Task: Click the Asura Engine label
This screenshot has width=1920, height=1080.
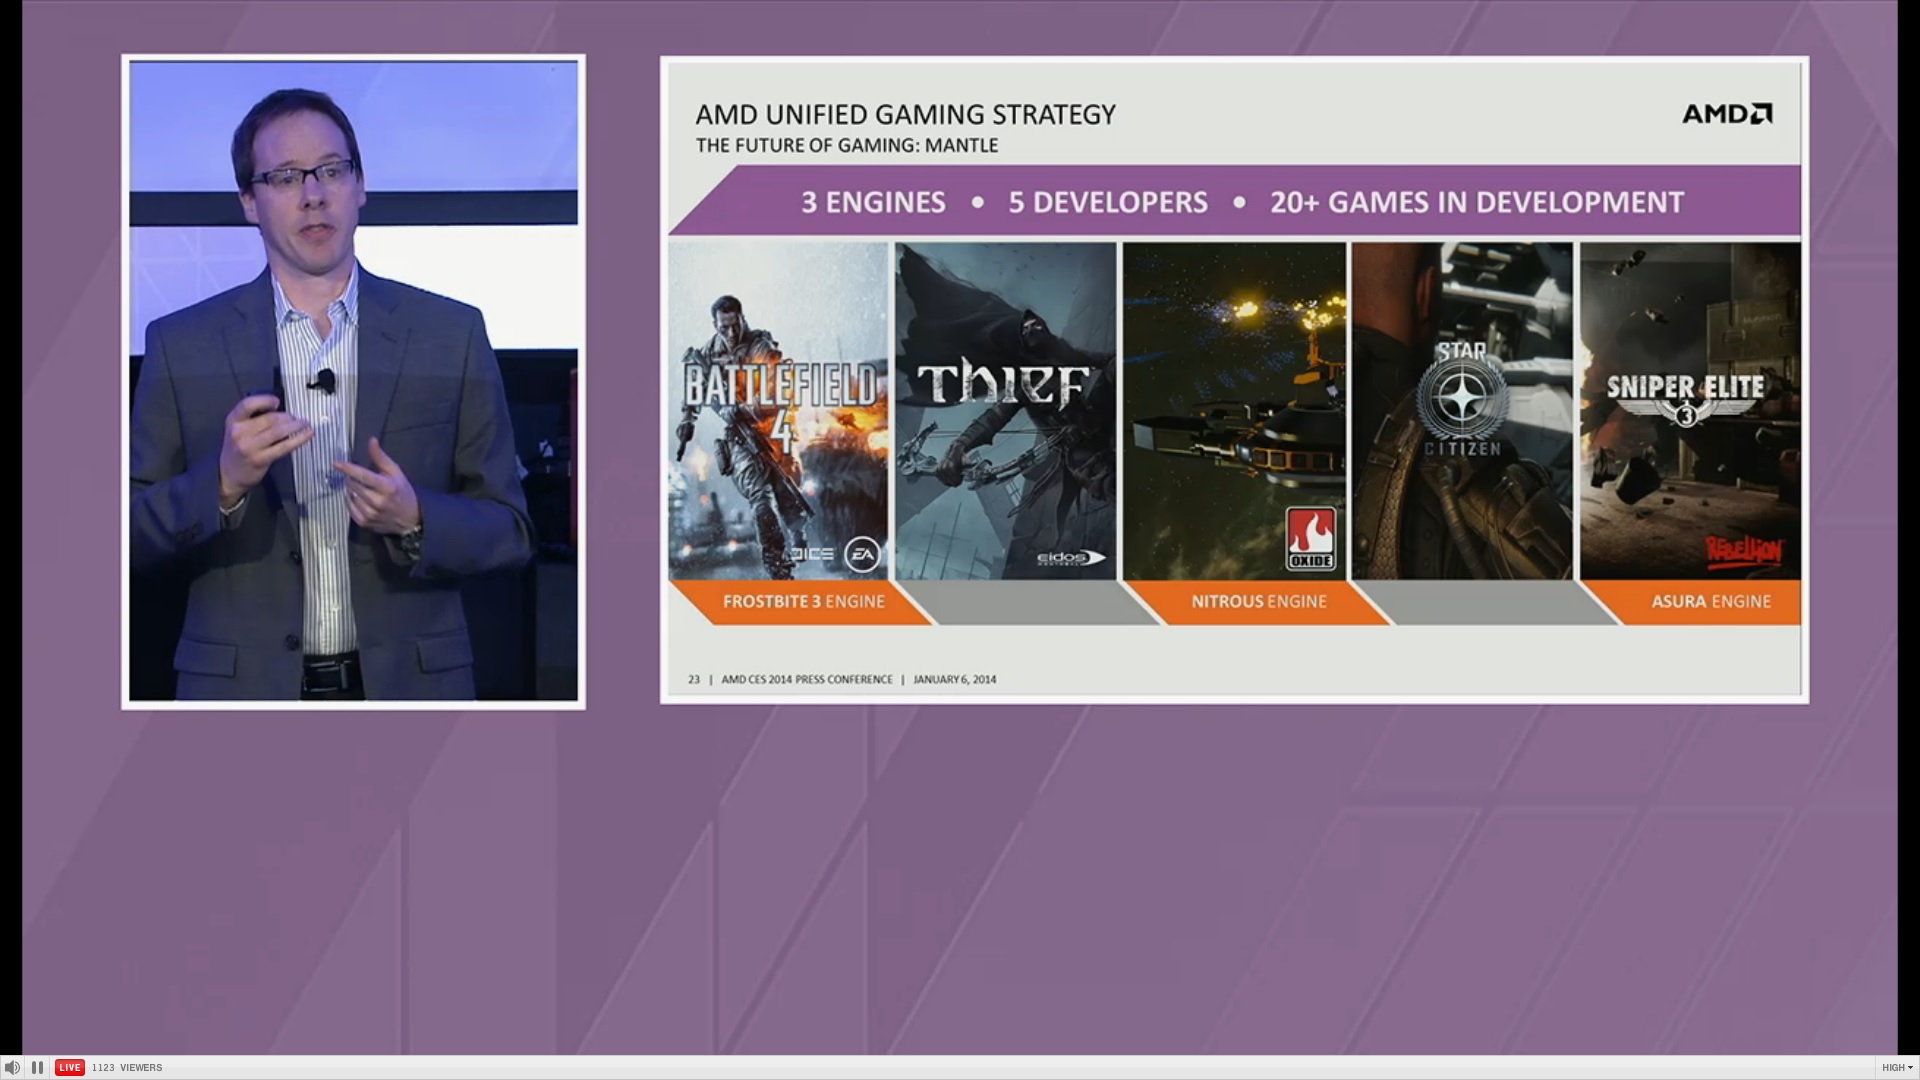Action: 1710,601
